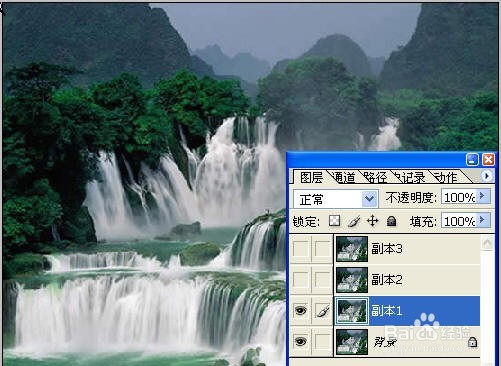
Task: Click the brush indicator on 副本1 layer
Action: click(322, 311)
